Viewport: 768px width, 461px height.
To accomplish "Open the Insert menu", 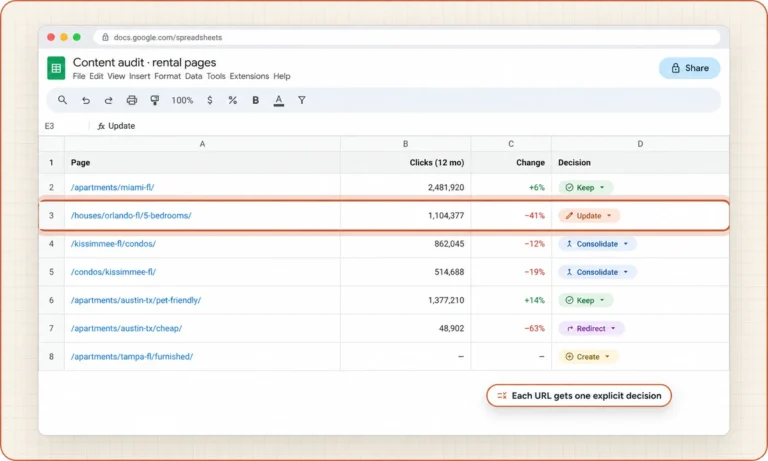I will 140,76.
